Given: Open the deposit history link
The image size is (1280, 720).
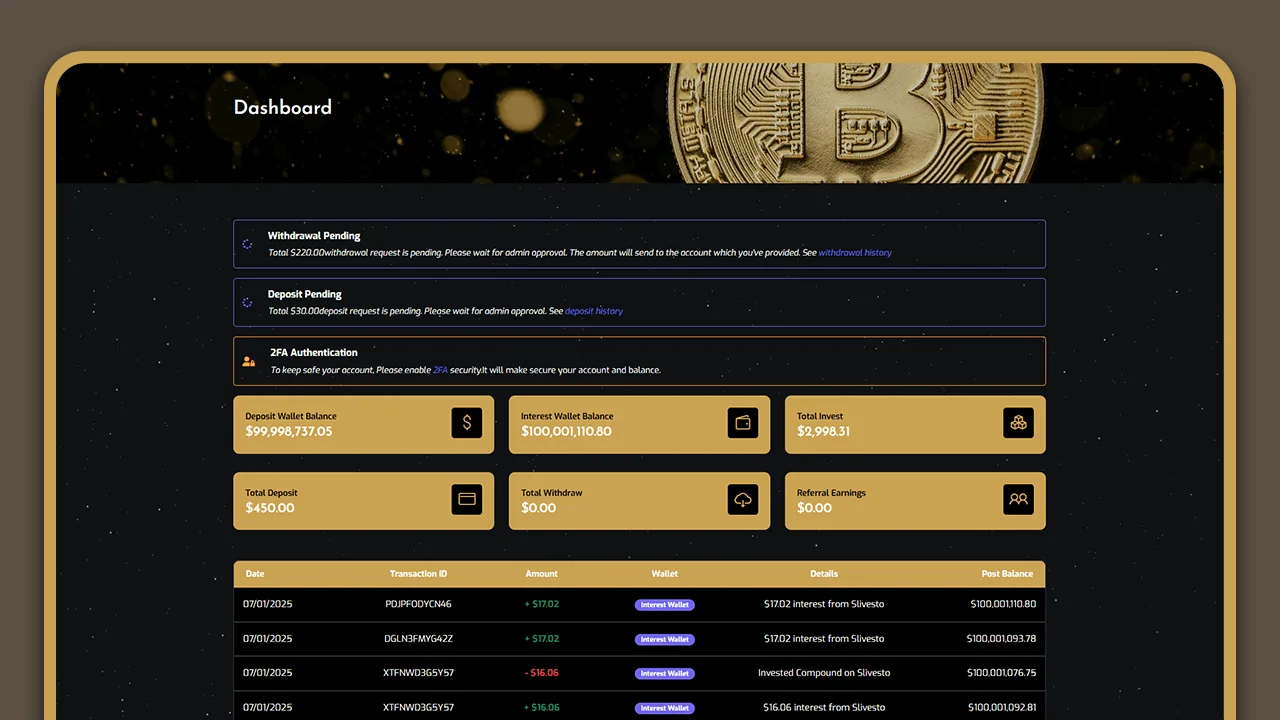Looking at the screenshot, I should (x=594, y=311).
